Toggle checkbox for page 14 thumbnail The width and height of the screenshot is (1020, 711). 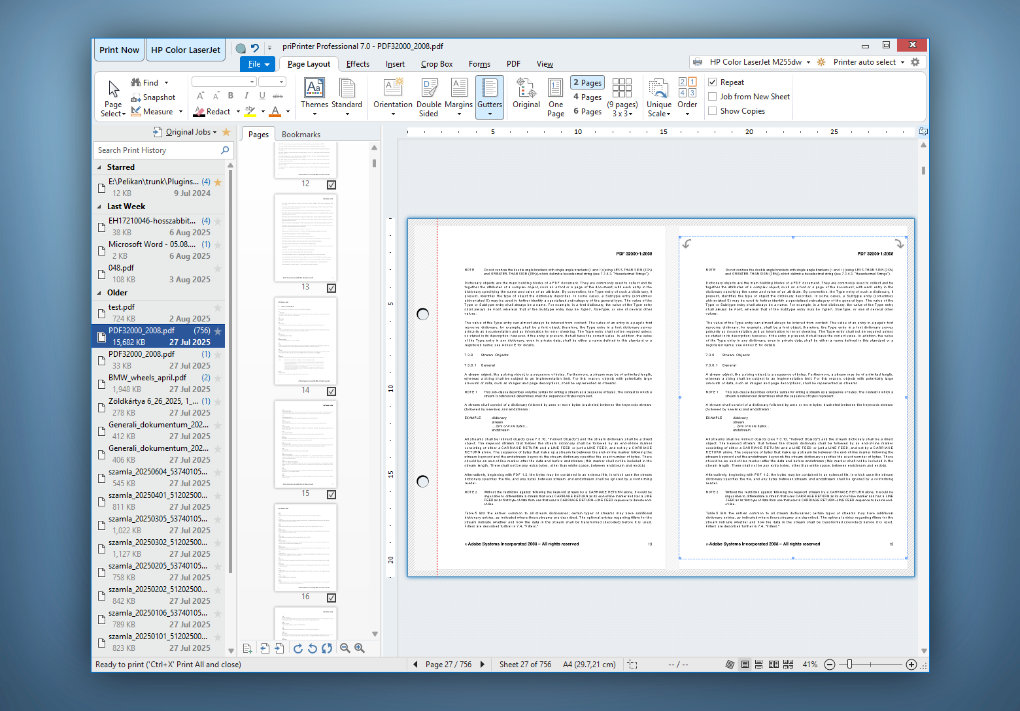pyautogui.click(x=331, y=392)
